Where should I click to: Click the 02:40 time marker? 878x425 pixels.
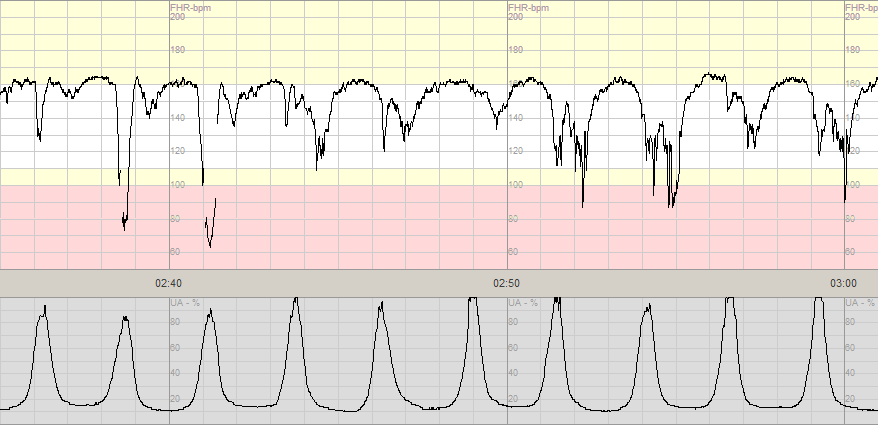(x=168, y=283)
